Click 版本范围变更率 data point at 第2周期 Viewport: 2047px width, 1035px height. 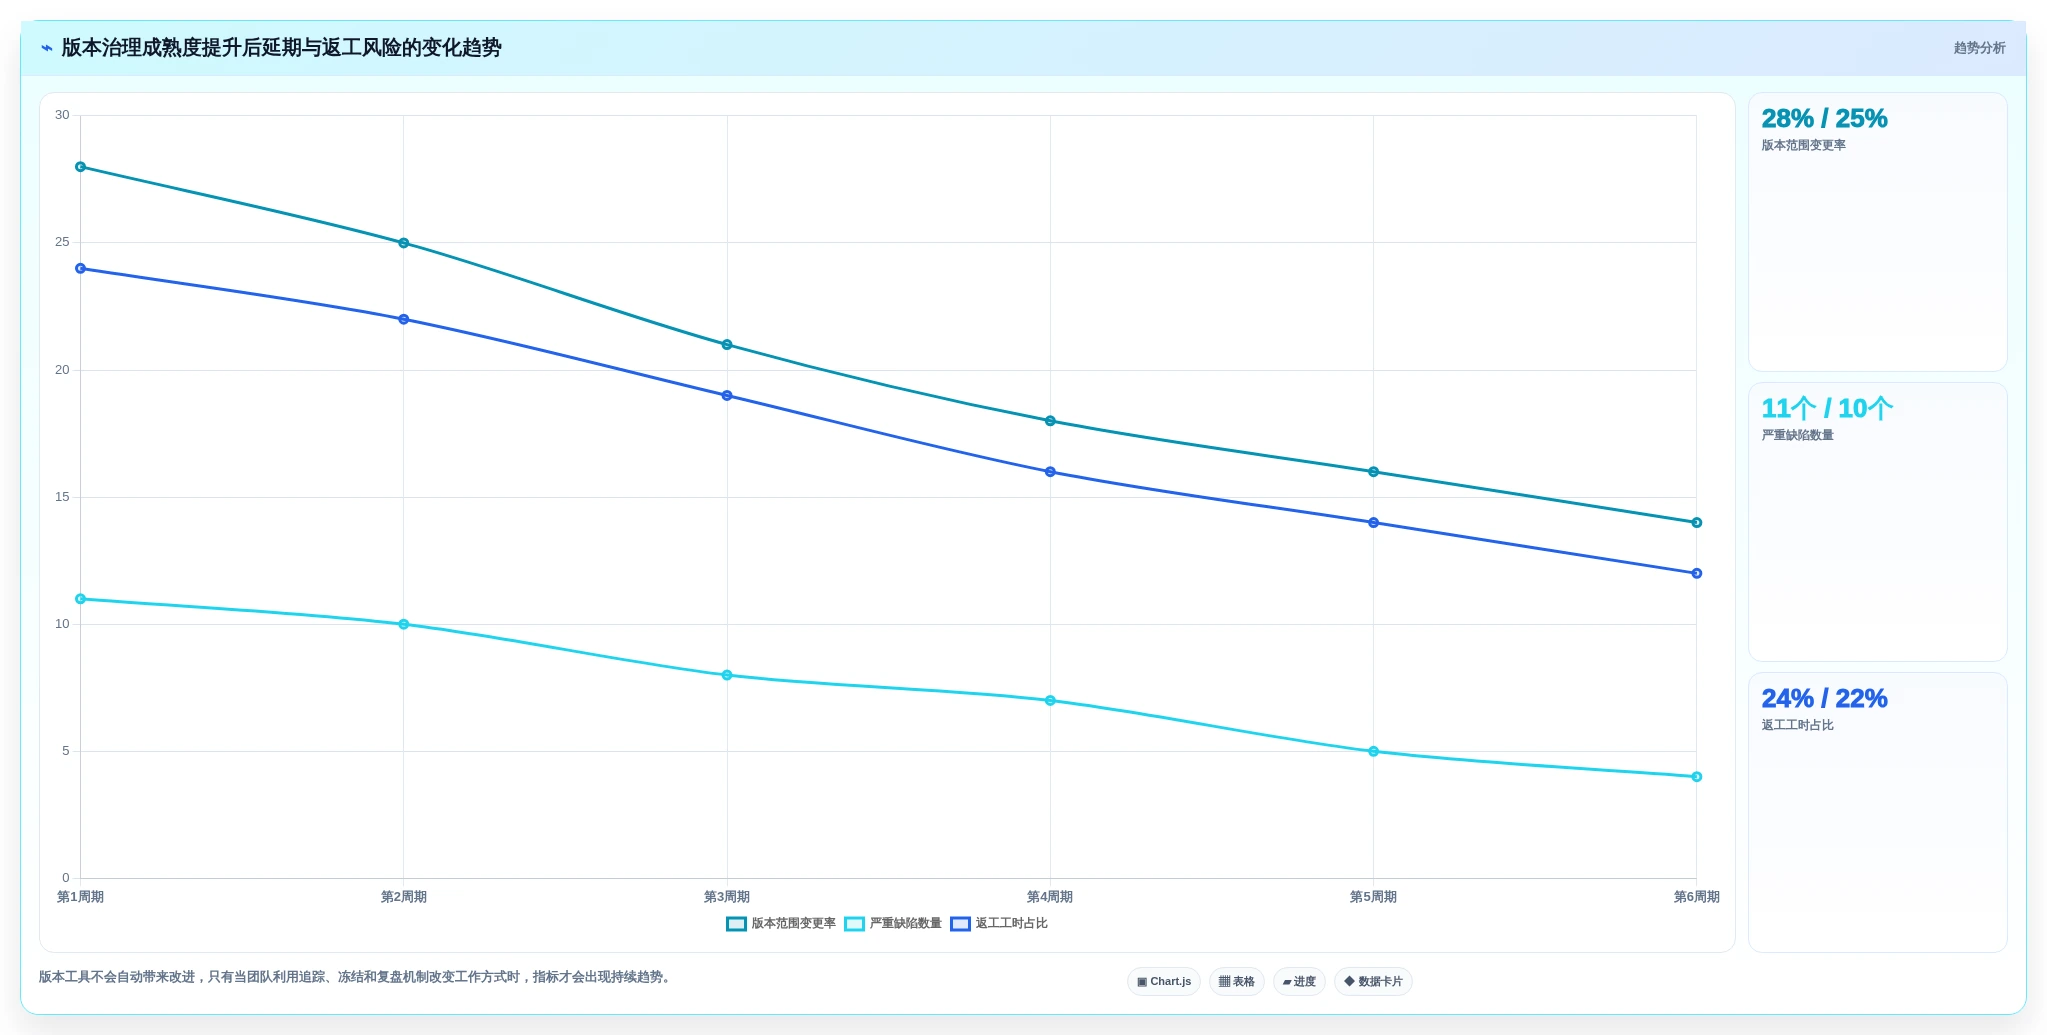pos(404,243)
